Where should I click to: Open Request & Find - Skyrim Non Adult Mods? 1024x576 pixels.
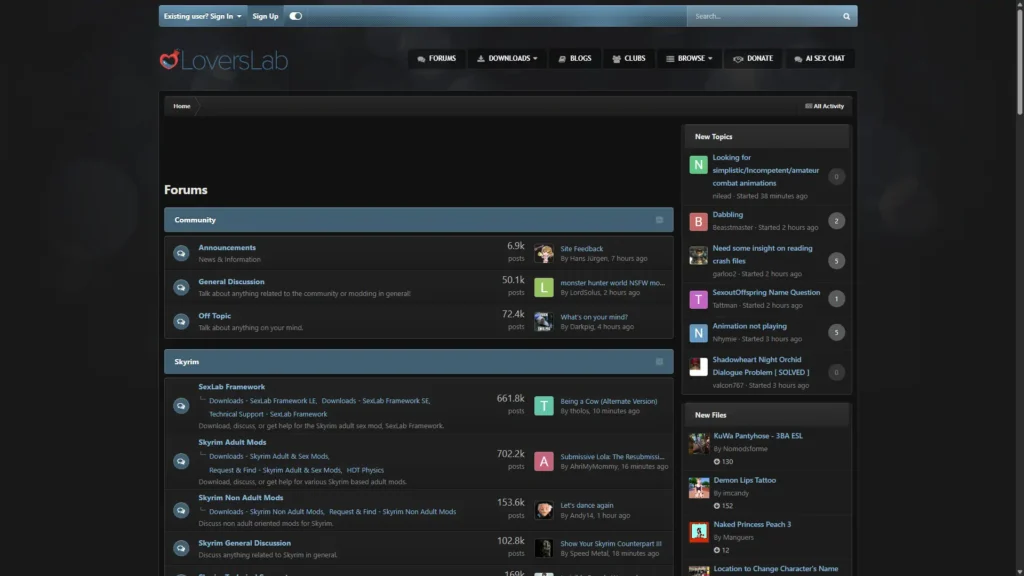pos(392,512)
